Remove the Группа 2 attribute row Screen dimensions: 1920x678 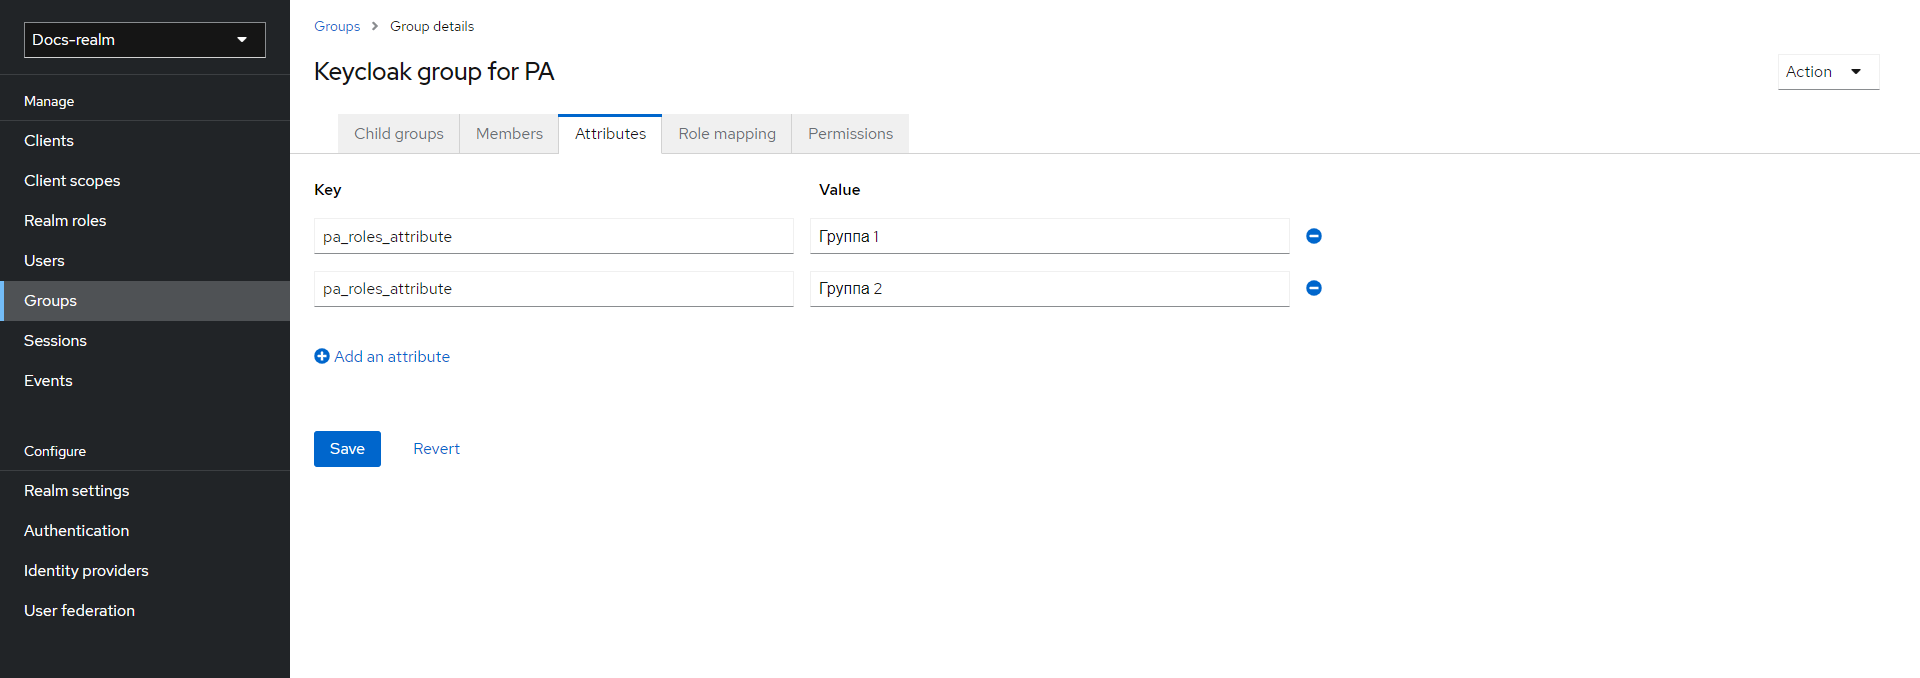[x=1314, y=288]
